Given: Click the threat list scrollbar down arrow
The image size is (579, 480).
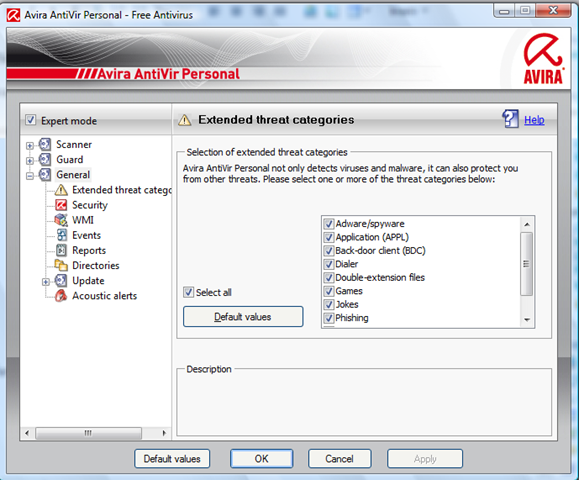Looking at the screenshot, I should tap(527, 320).
